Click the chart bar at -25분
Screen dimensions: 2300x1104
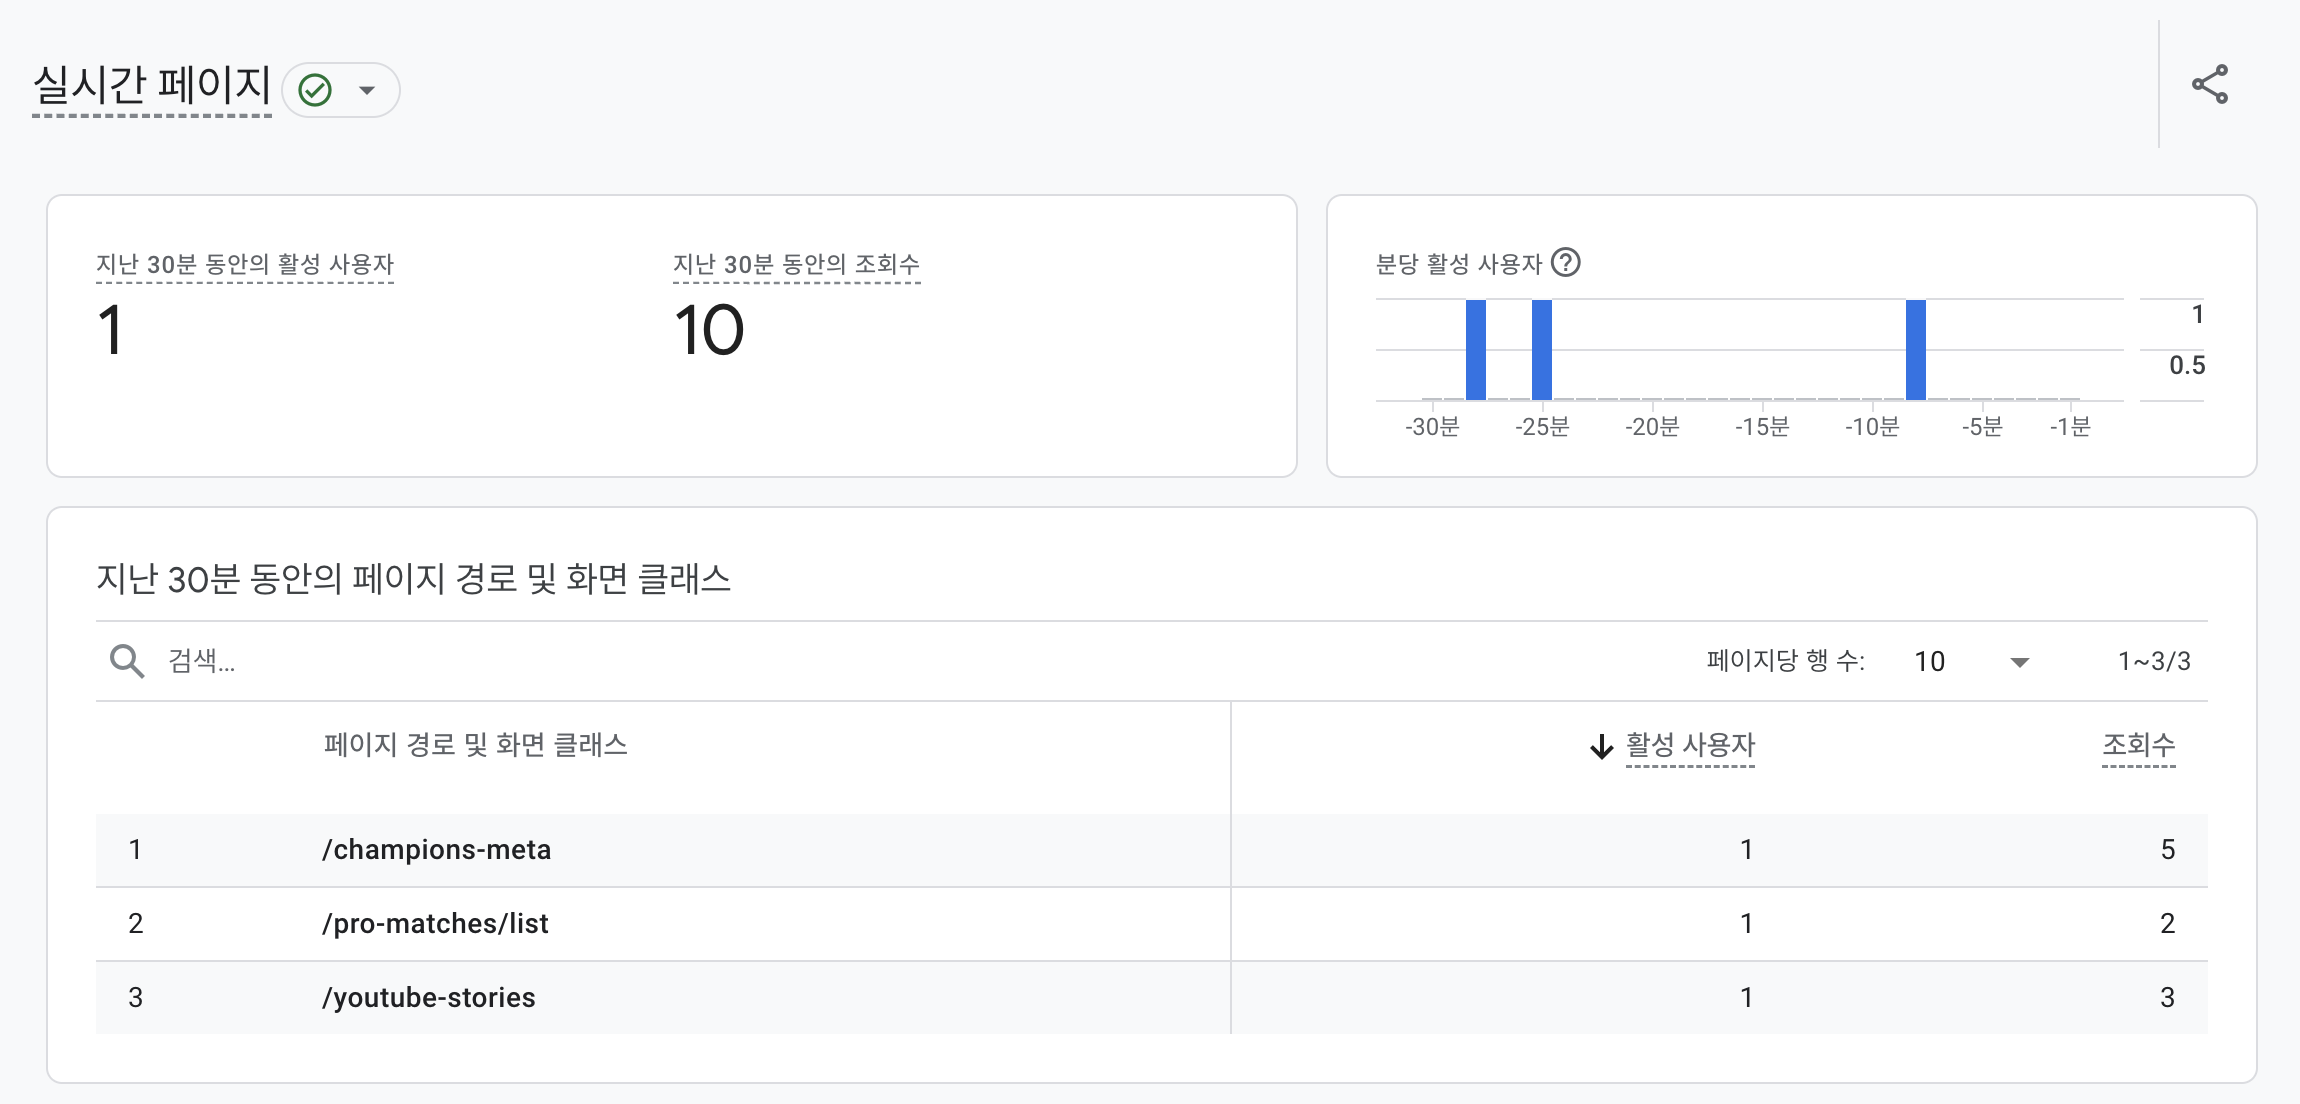point(1541,350)
